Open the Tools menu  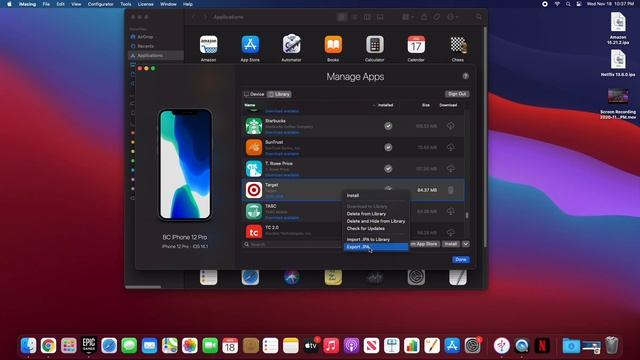pos(126,4)
